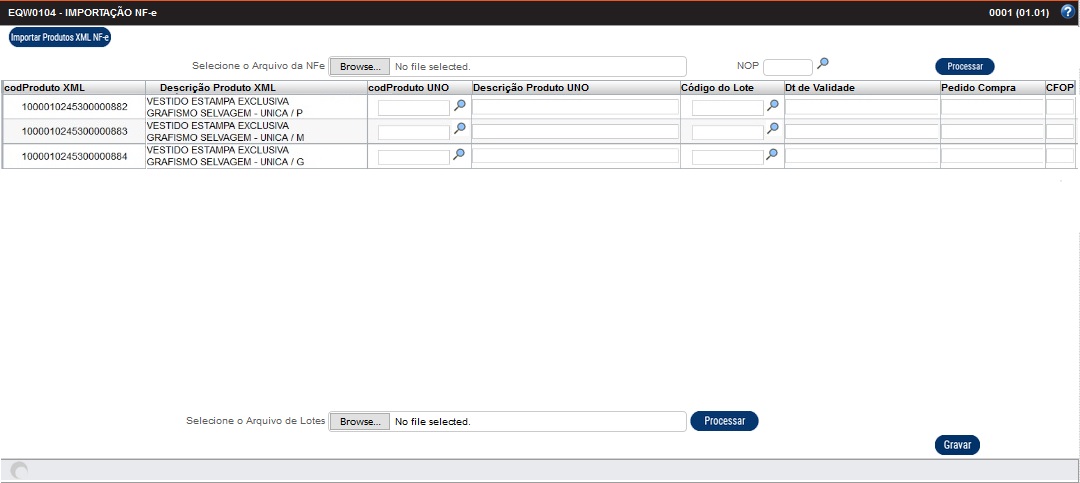Click Processar beside the Lotes file selector
Image resolution: width=1080 pixels, height=483 pixels.
(724, 421)
